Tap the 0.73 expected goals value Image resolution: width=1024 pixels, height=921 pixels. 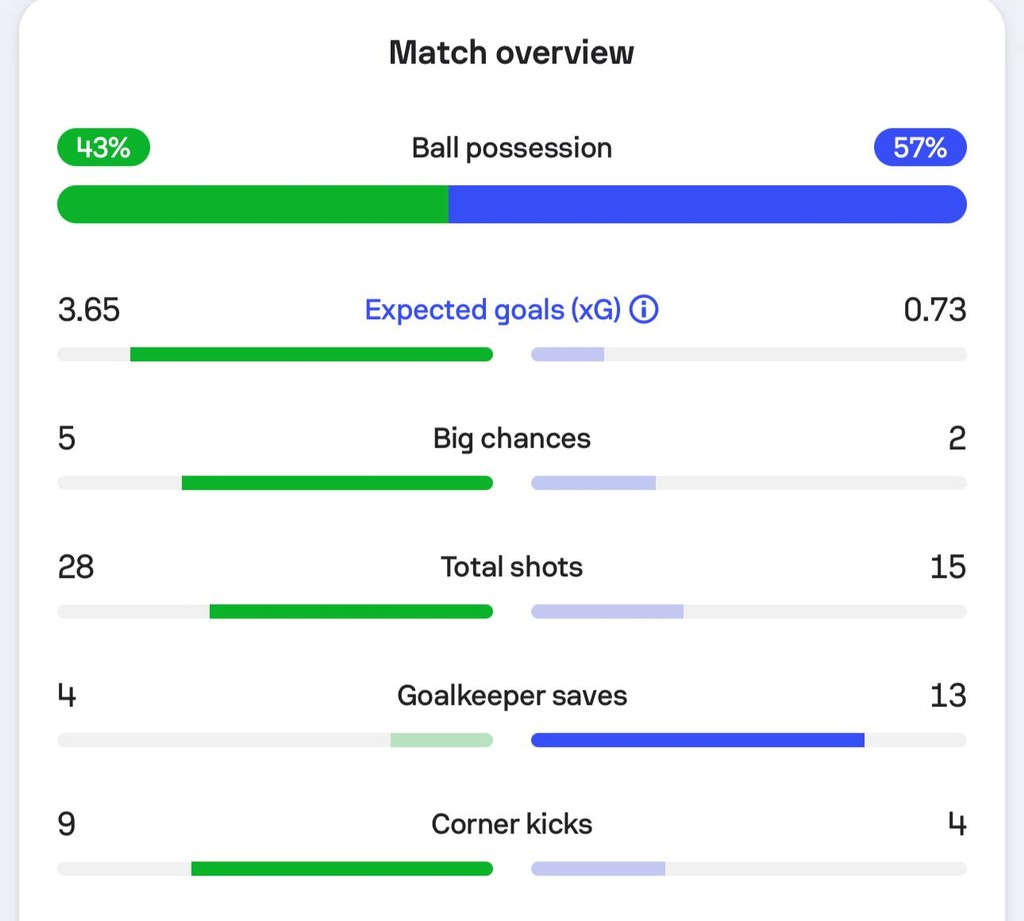click(935, 310)
